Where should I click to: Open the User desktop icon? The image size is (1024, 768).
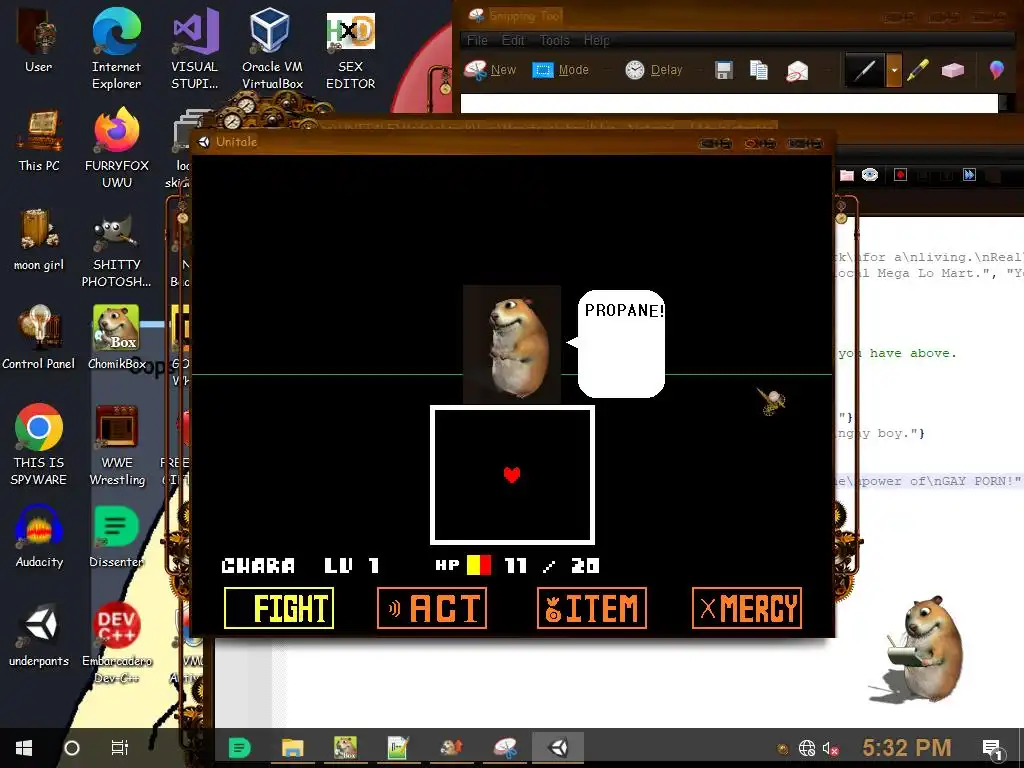tap(39, 42)
